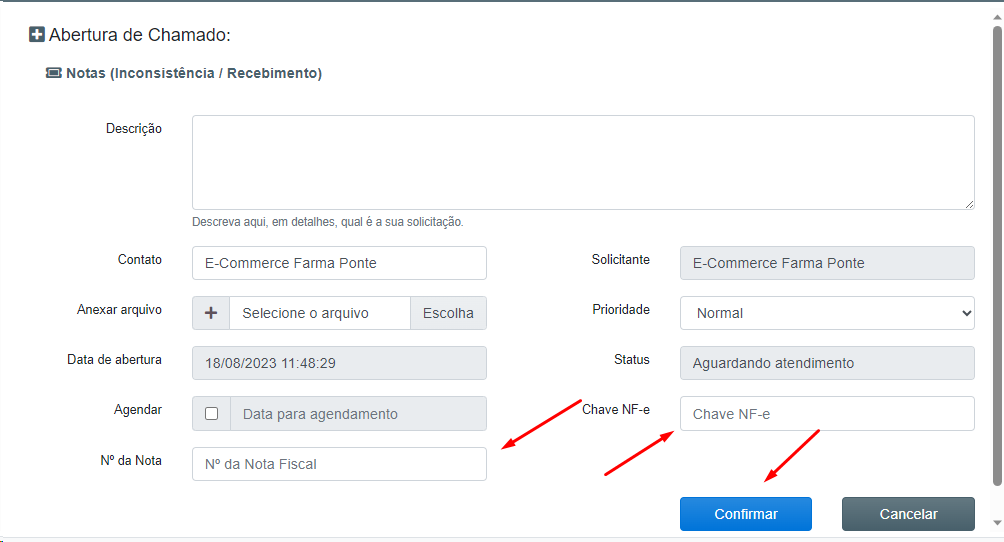Click the plus icon beside Abertura de Chamado
This screenshot has height=542, width=1004.
click(x=37, y=34)
